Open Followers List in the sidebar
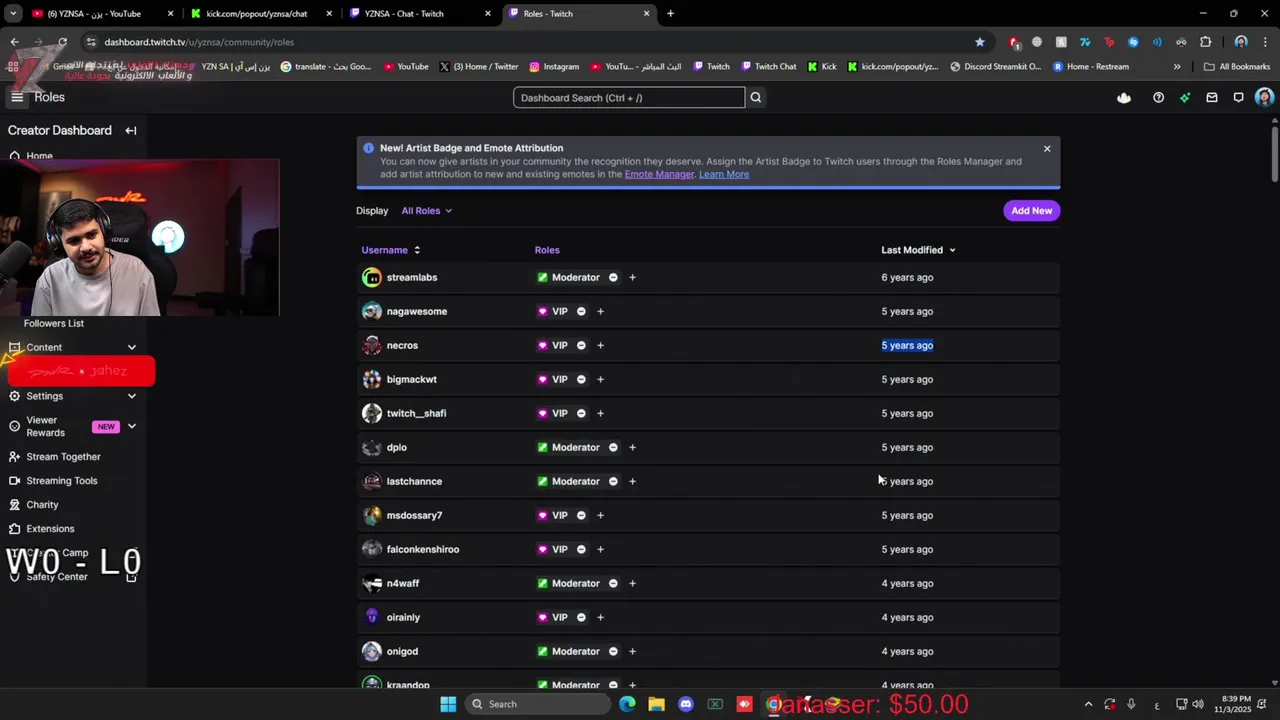Screen dimensions: 1280x720 (x=54, y=323)
